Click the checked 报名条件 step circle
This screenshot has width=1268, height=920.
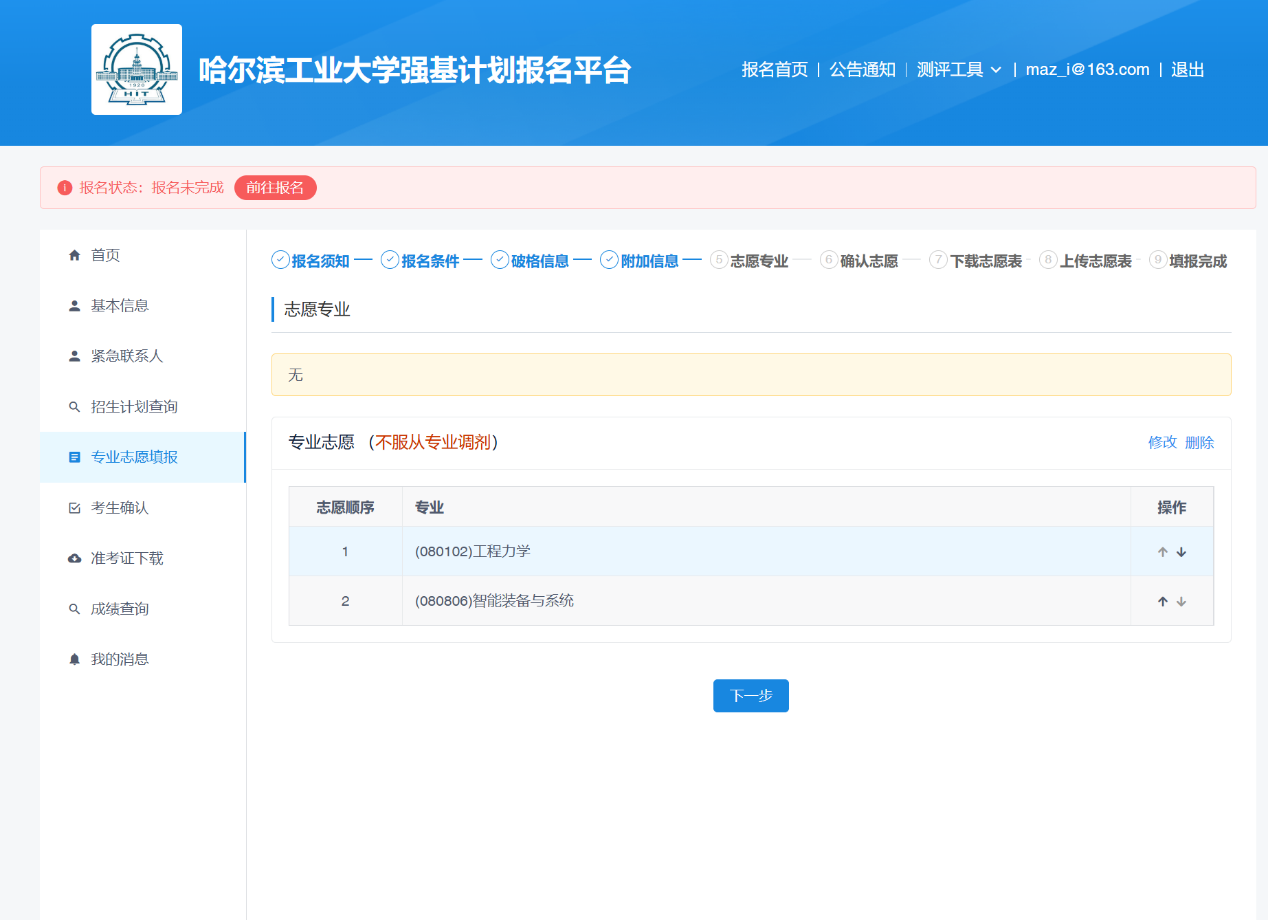(x=390, y=260)
